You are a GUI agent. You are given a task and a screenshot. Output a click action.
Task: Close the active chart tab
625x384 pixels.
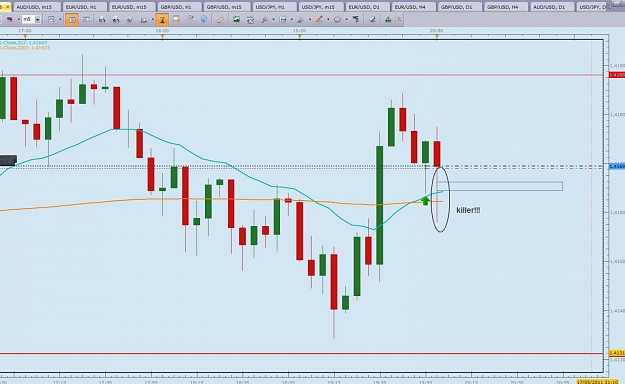8,7
